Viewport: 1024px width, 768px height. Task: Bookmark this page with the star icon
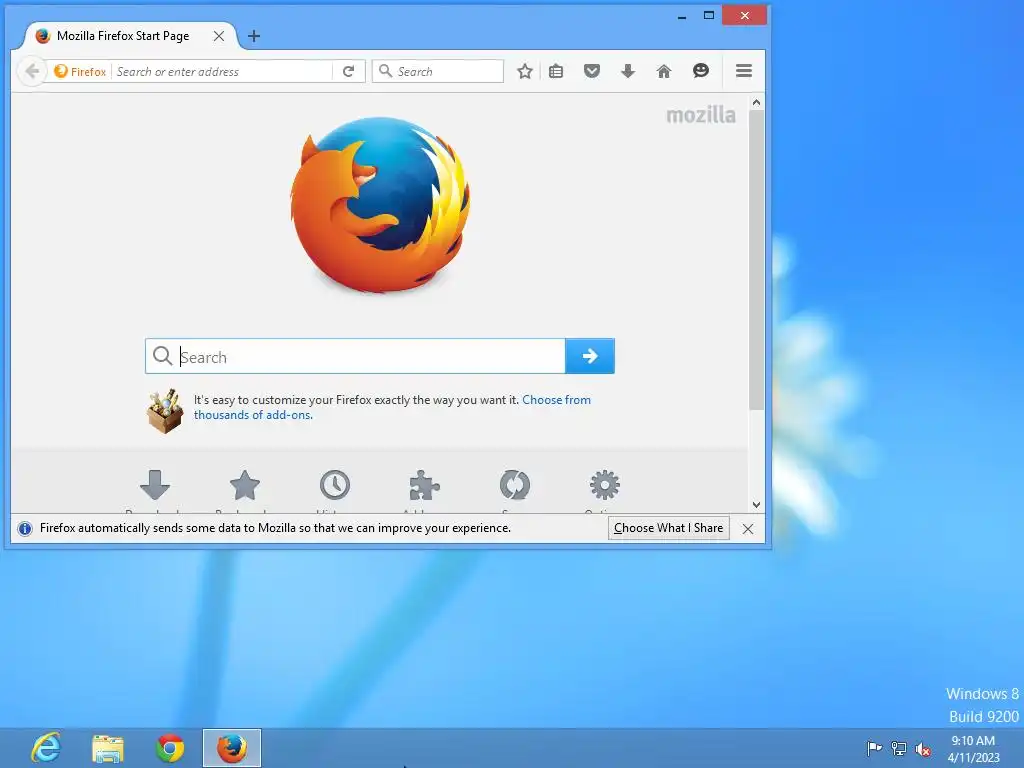pos(524,71)
